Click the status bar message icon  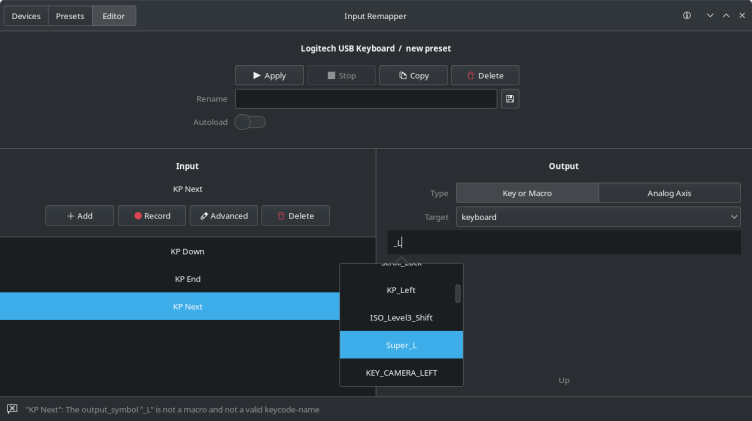12,409
